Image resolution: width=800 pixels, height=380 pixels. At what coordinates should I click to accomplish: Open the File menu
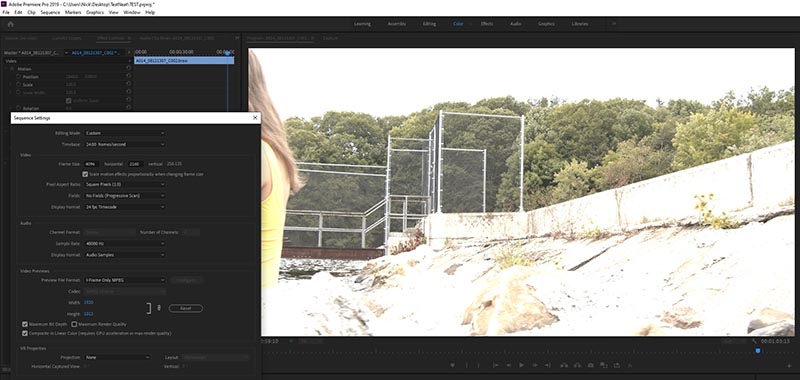coord(6,12)
